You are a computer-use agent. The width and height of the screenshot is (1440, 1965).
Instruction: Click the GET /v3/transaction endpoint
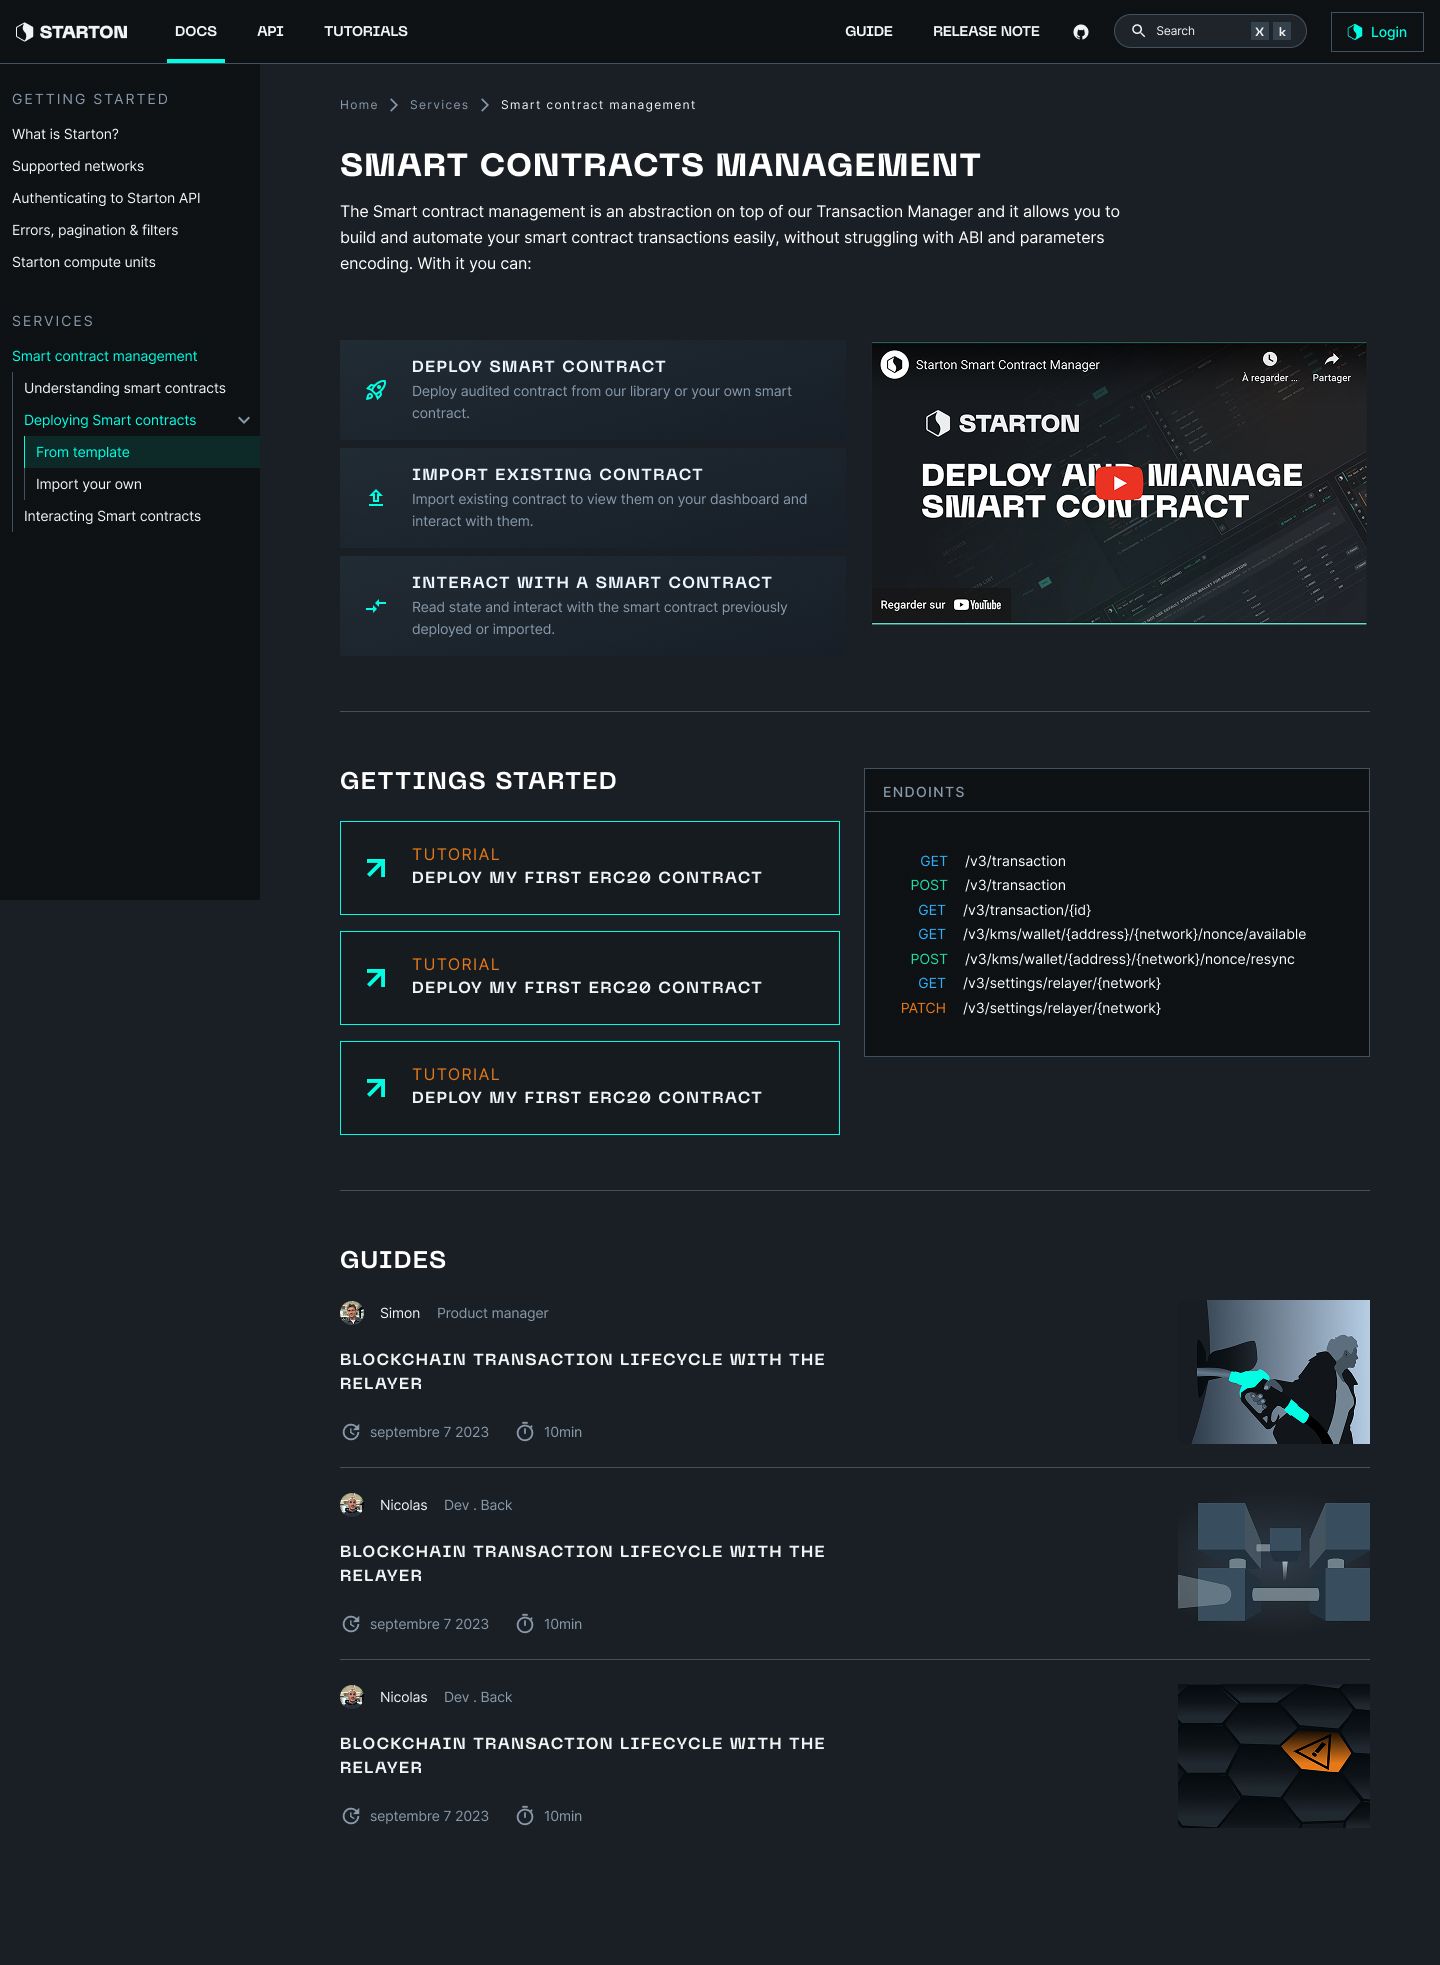tap(993, 861)
